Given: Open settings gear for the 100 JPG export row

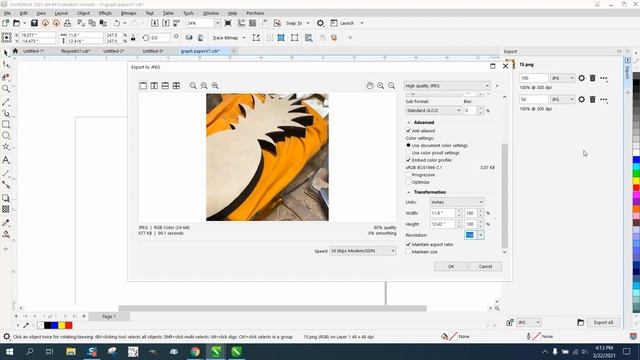Looking at the screenshot, I should (582, 78).
